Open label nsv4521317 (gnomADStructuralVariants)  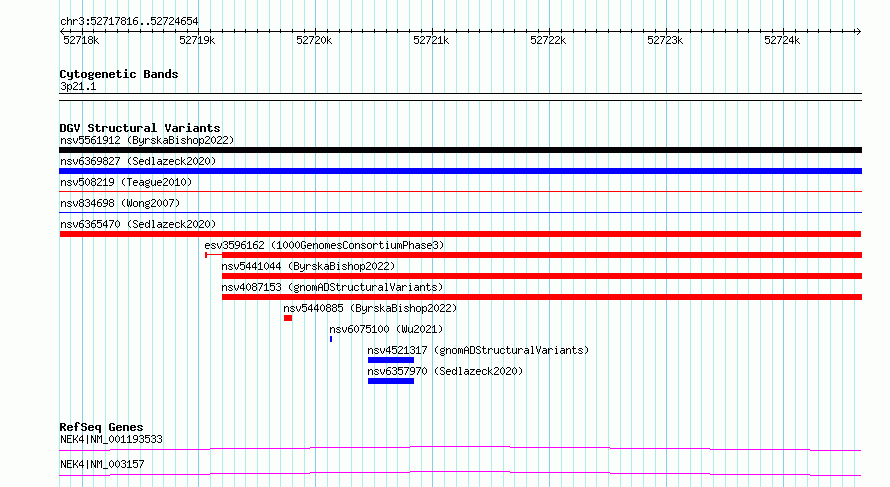pos(478,350)
